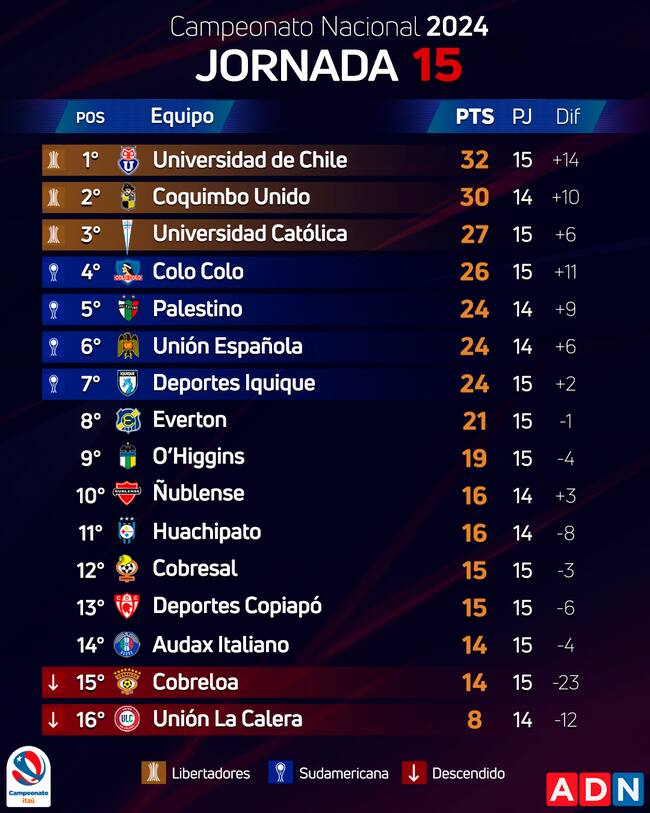Click the Descendido red arrow legend icon
The height and width of the screenshot is (813, 650).
coord(414,773)
